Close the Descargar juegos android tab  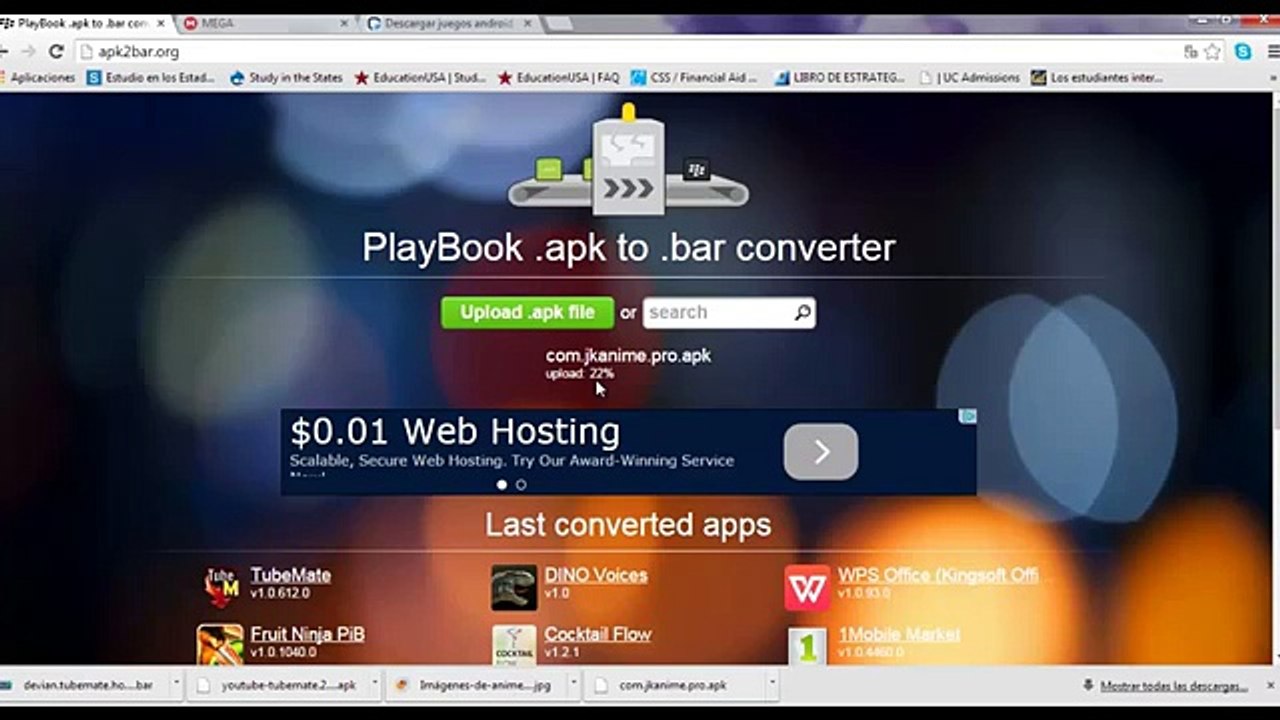[529, 23]
